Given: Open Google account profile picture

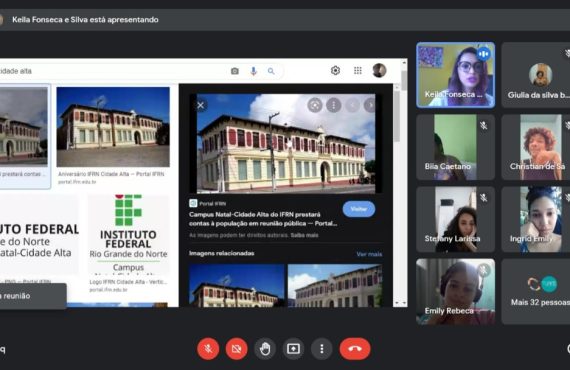Looking at the screenshot, I should pos(379,70).
